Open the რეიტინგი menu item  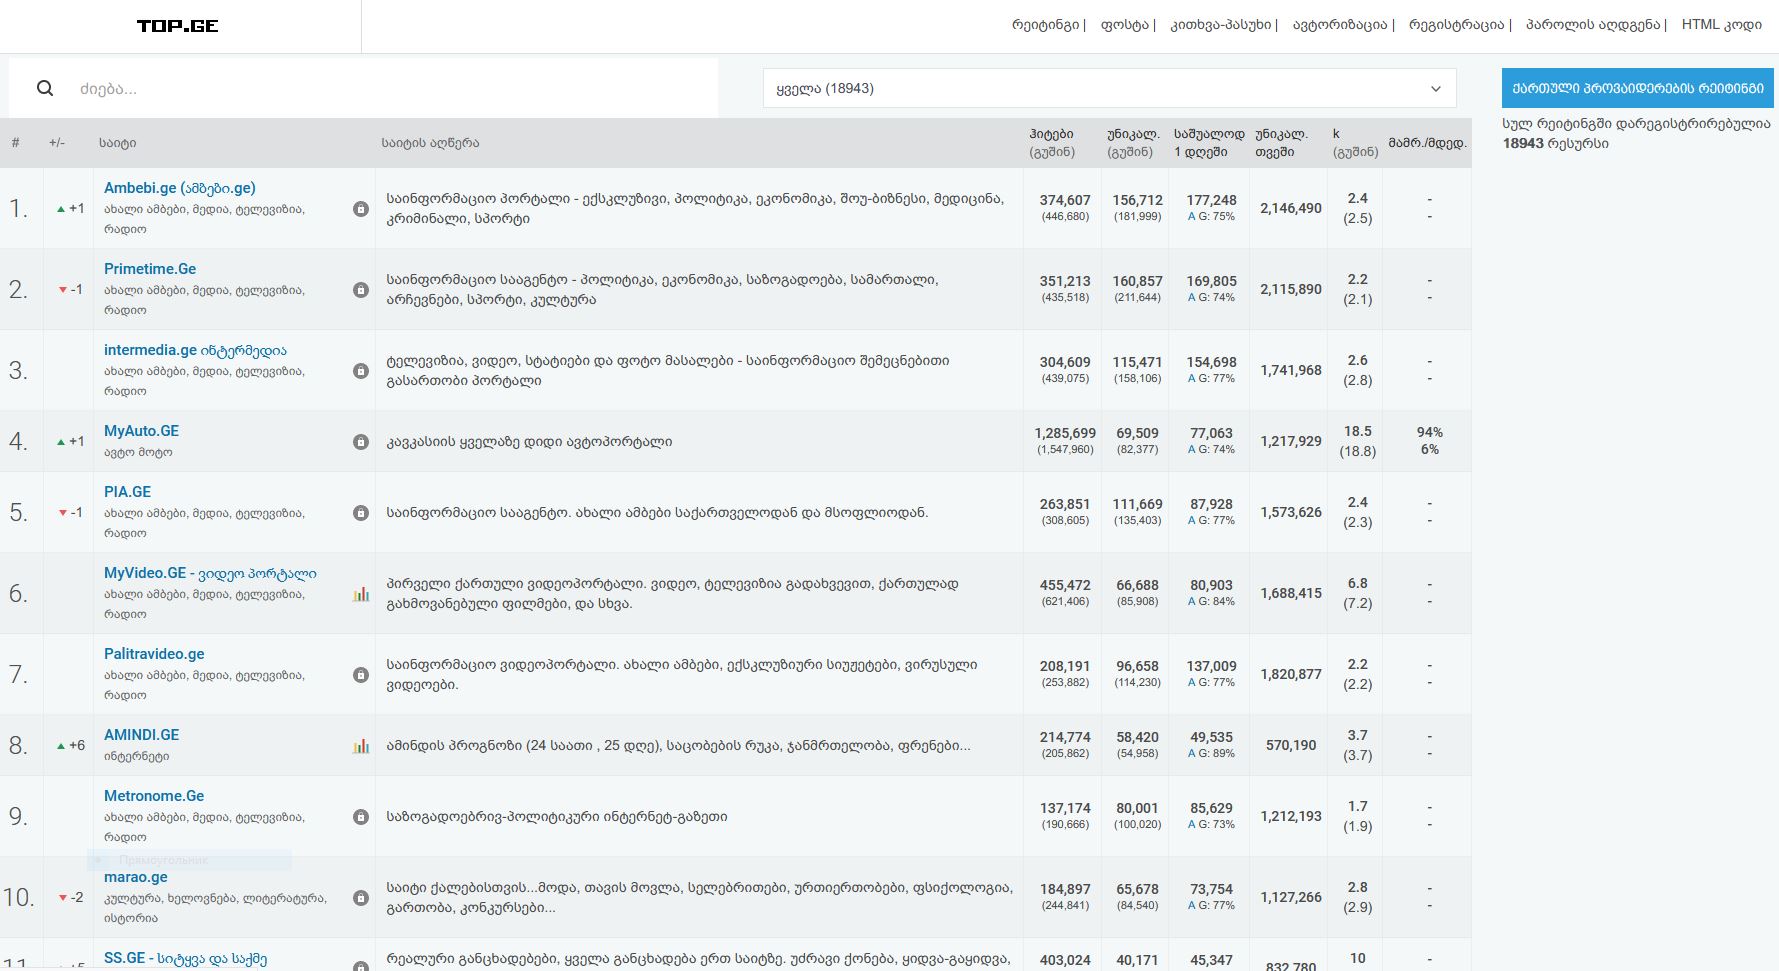tap(1045, 25)
